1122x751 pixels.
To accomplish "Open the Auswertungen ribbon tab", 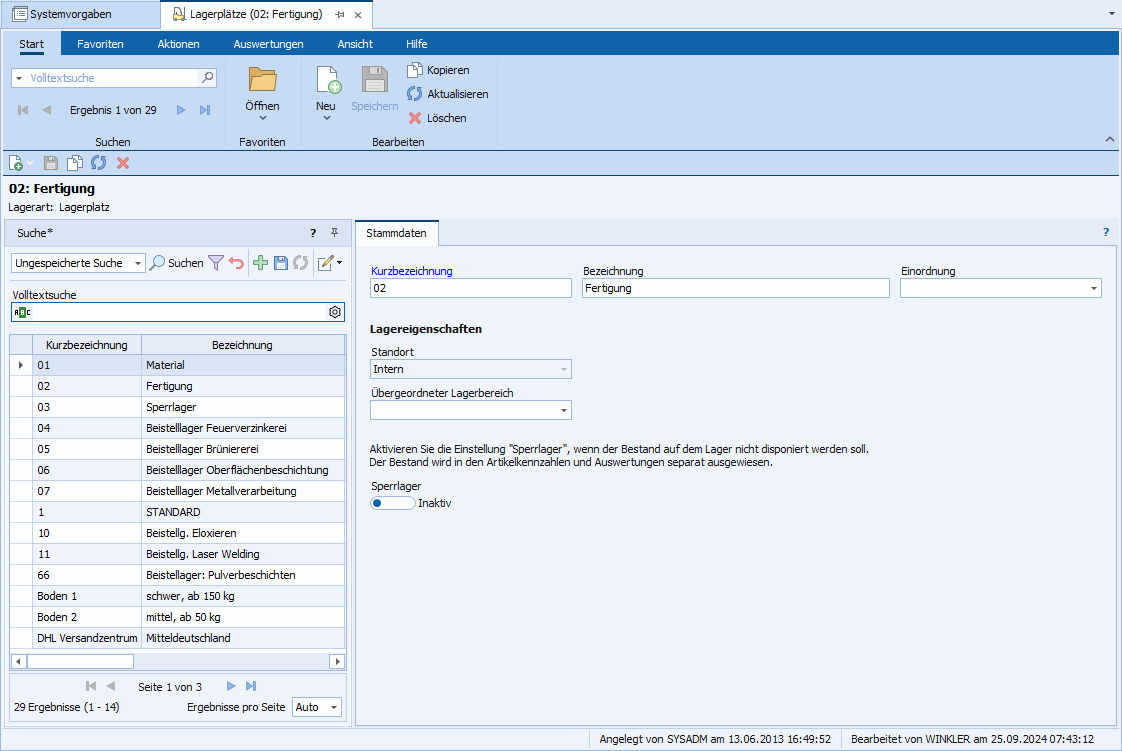I will coord(268,44).
